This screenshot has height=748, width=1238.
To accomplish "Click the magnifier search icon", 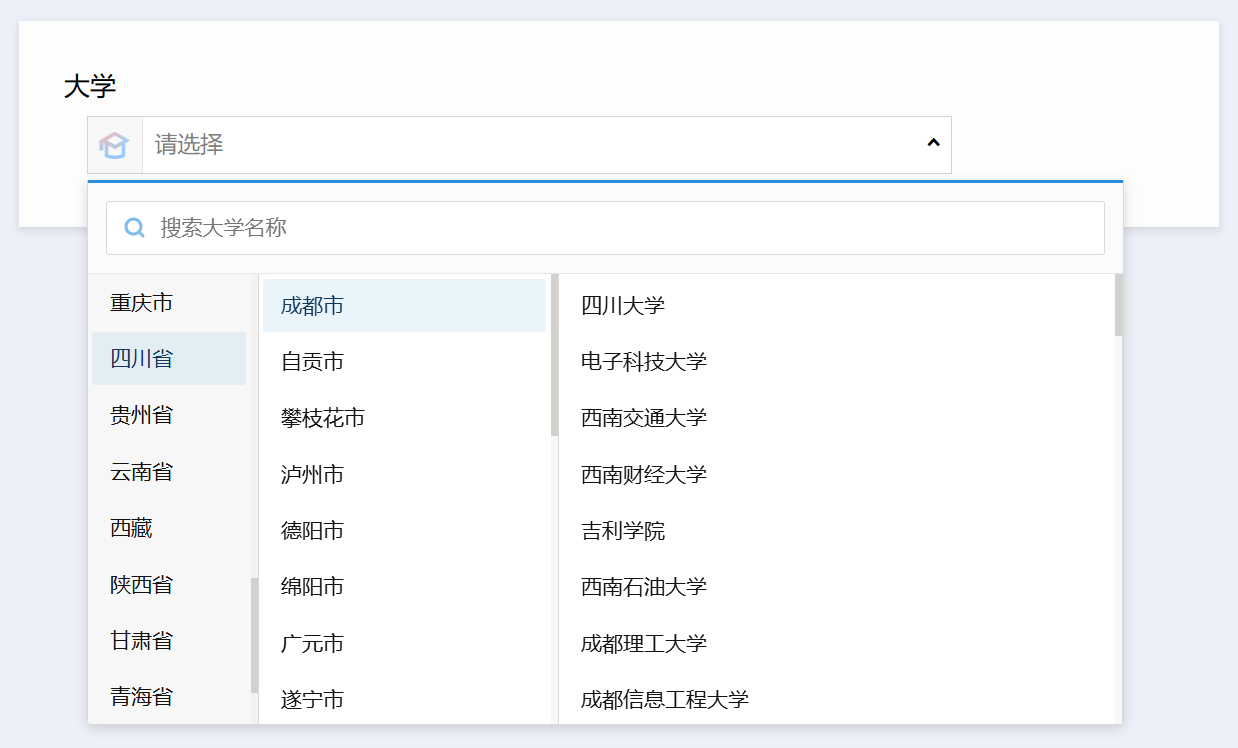I will (x=134, y=228).
